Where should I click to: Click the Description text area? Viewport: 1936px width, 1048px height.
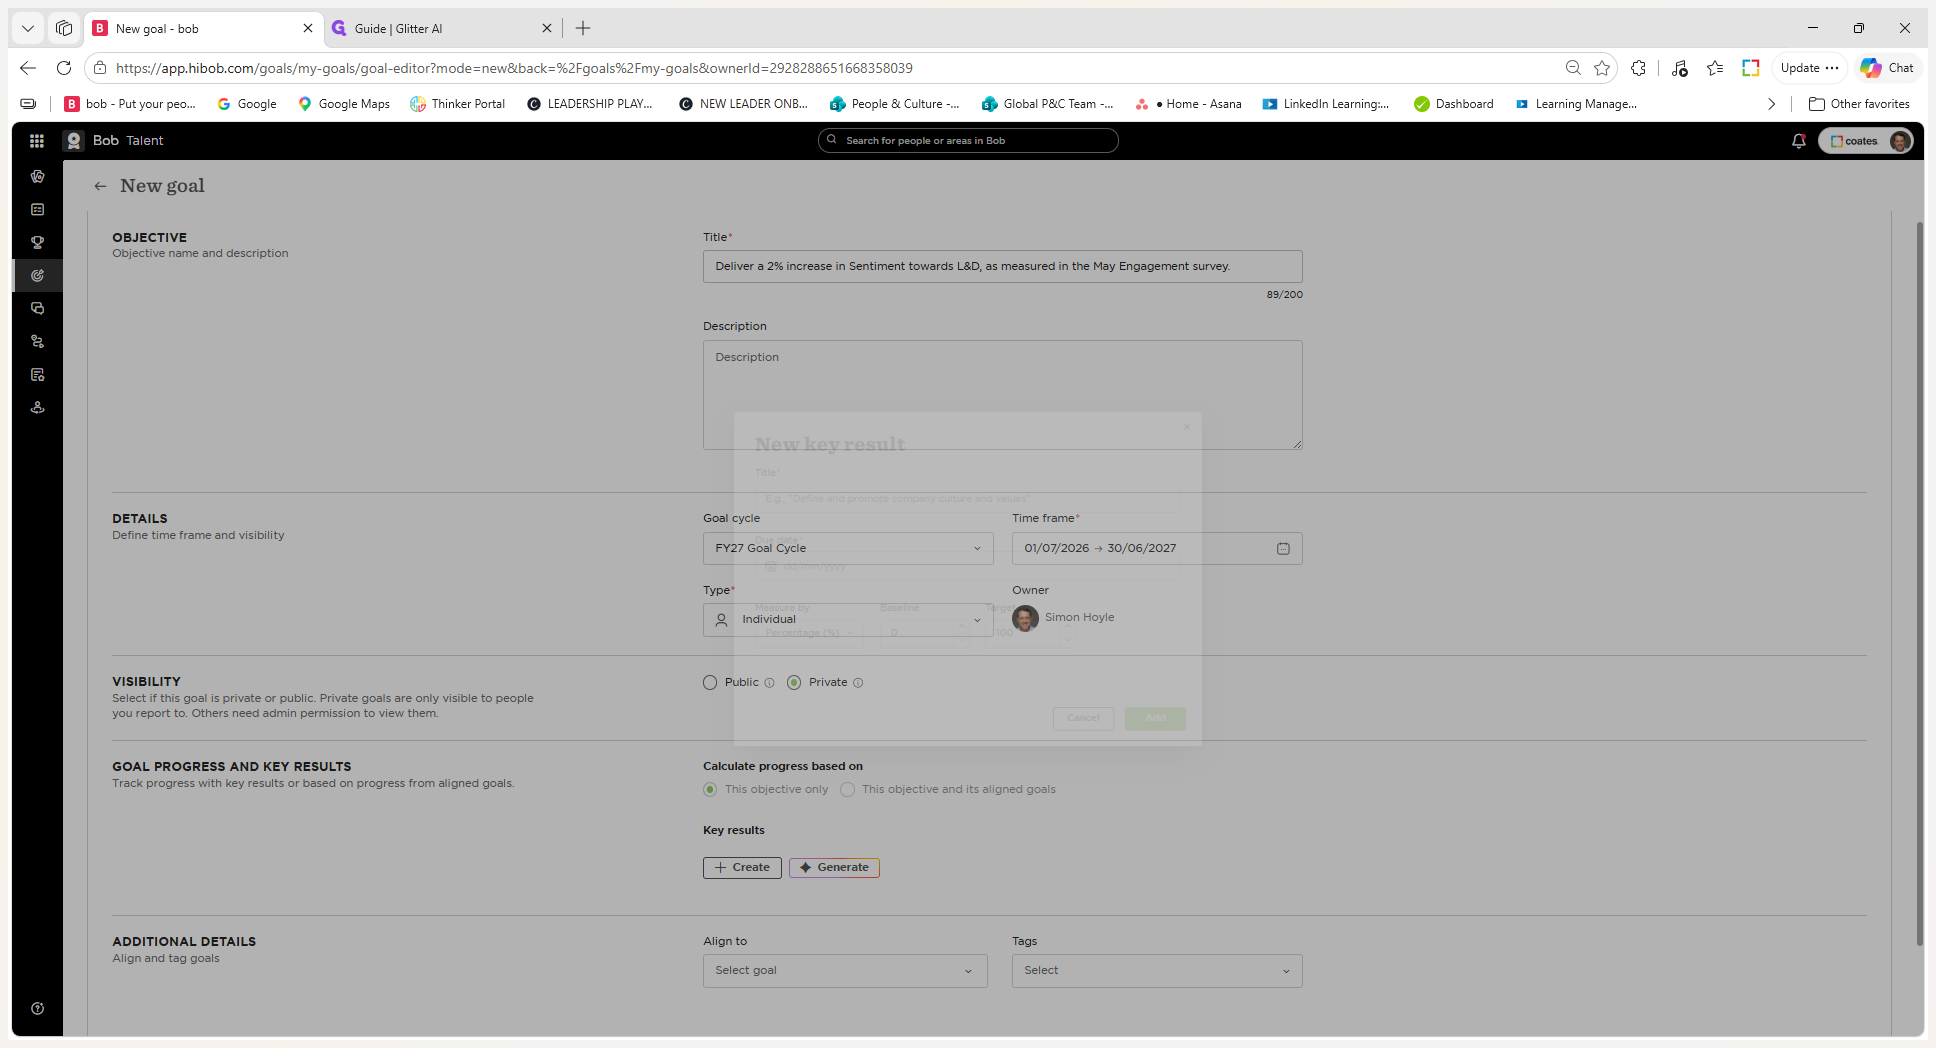point(1002,395)
